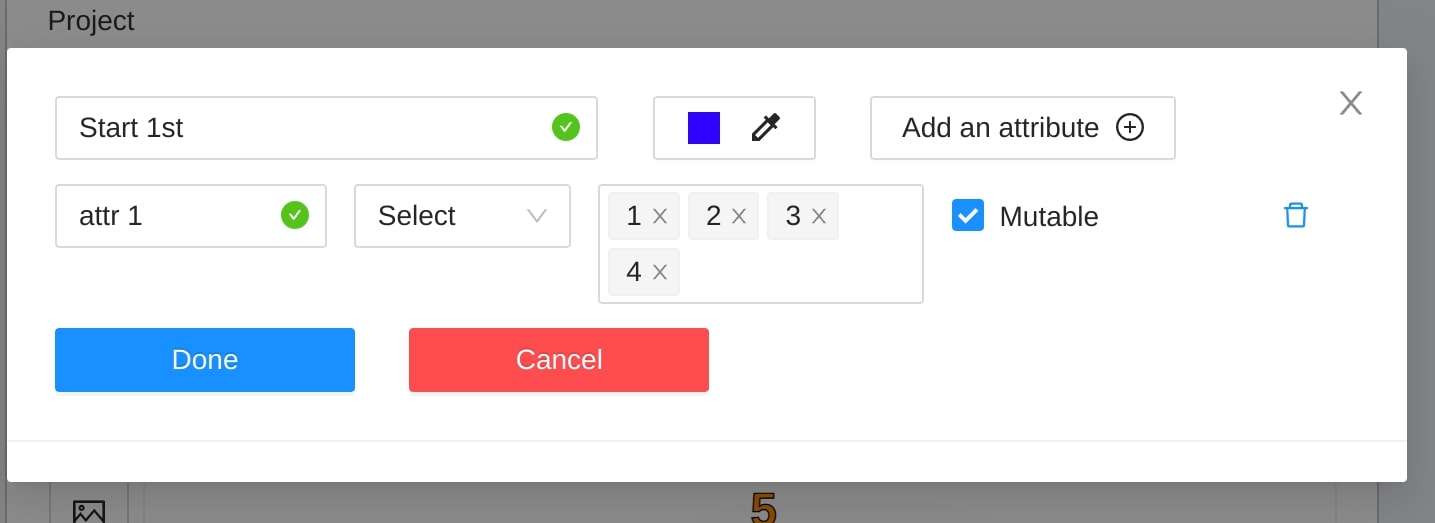Click green checkmark in attr 1 field

click(295, 216)
